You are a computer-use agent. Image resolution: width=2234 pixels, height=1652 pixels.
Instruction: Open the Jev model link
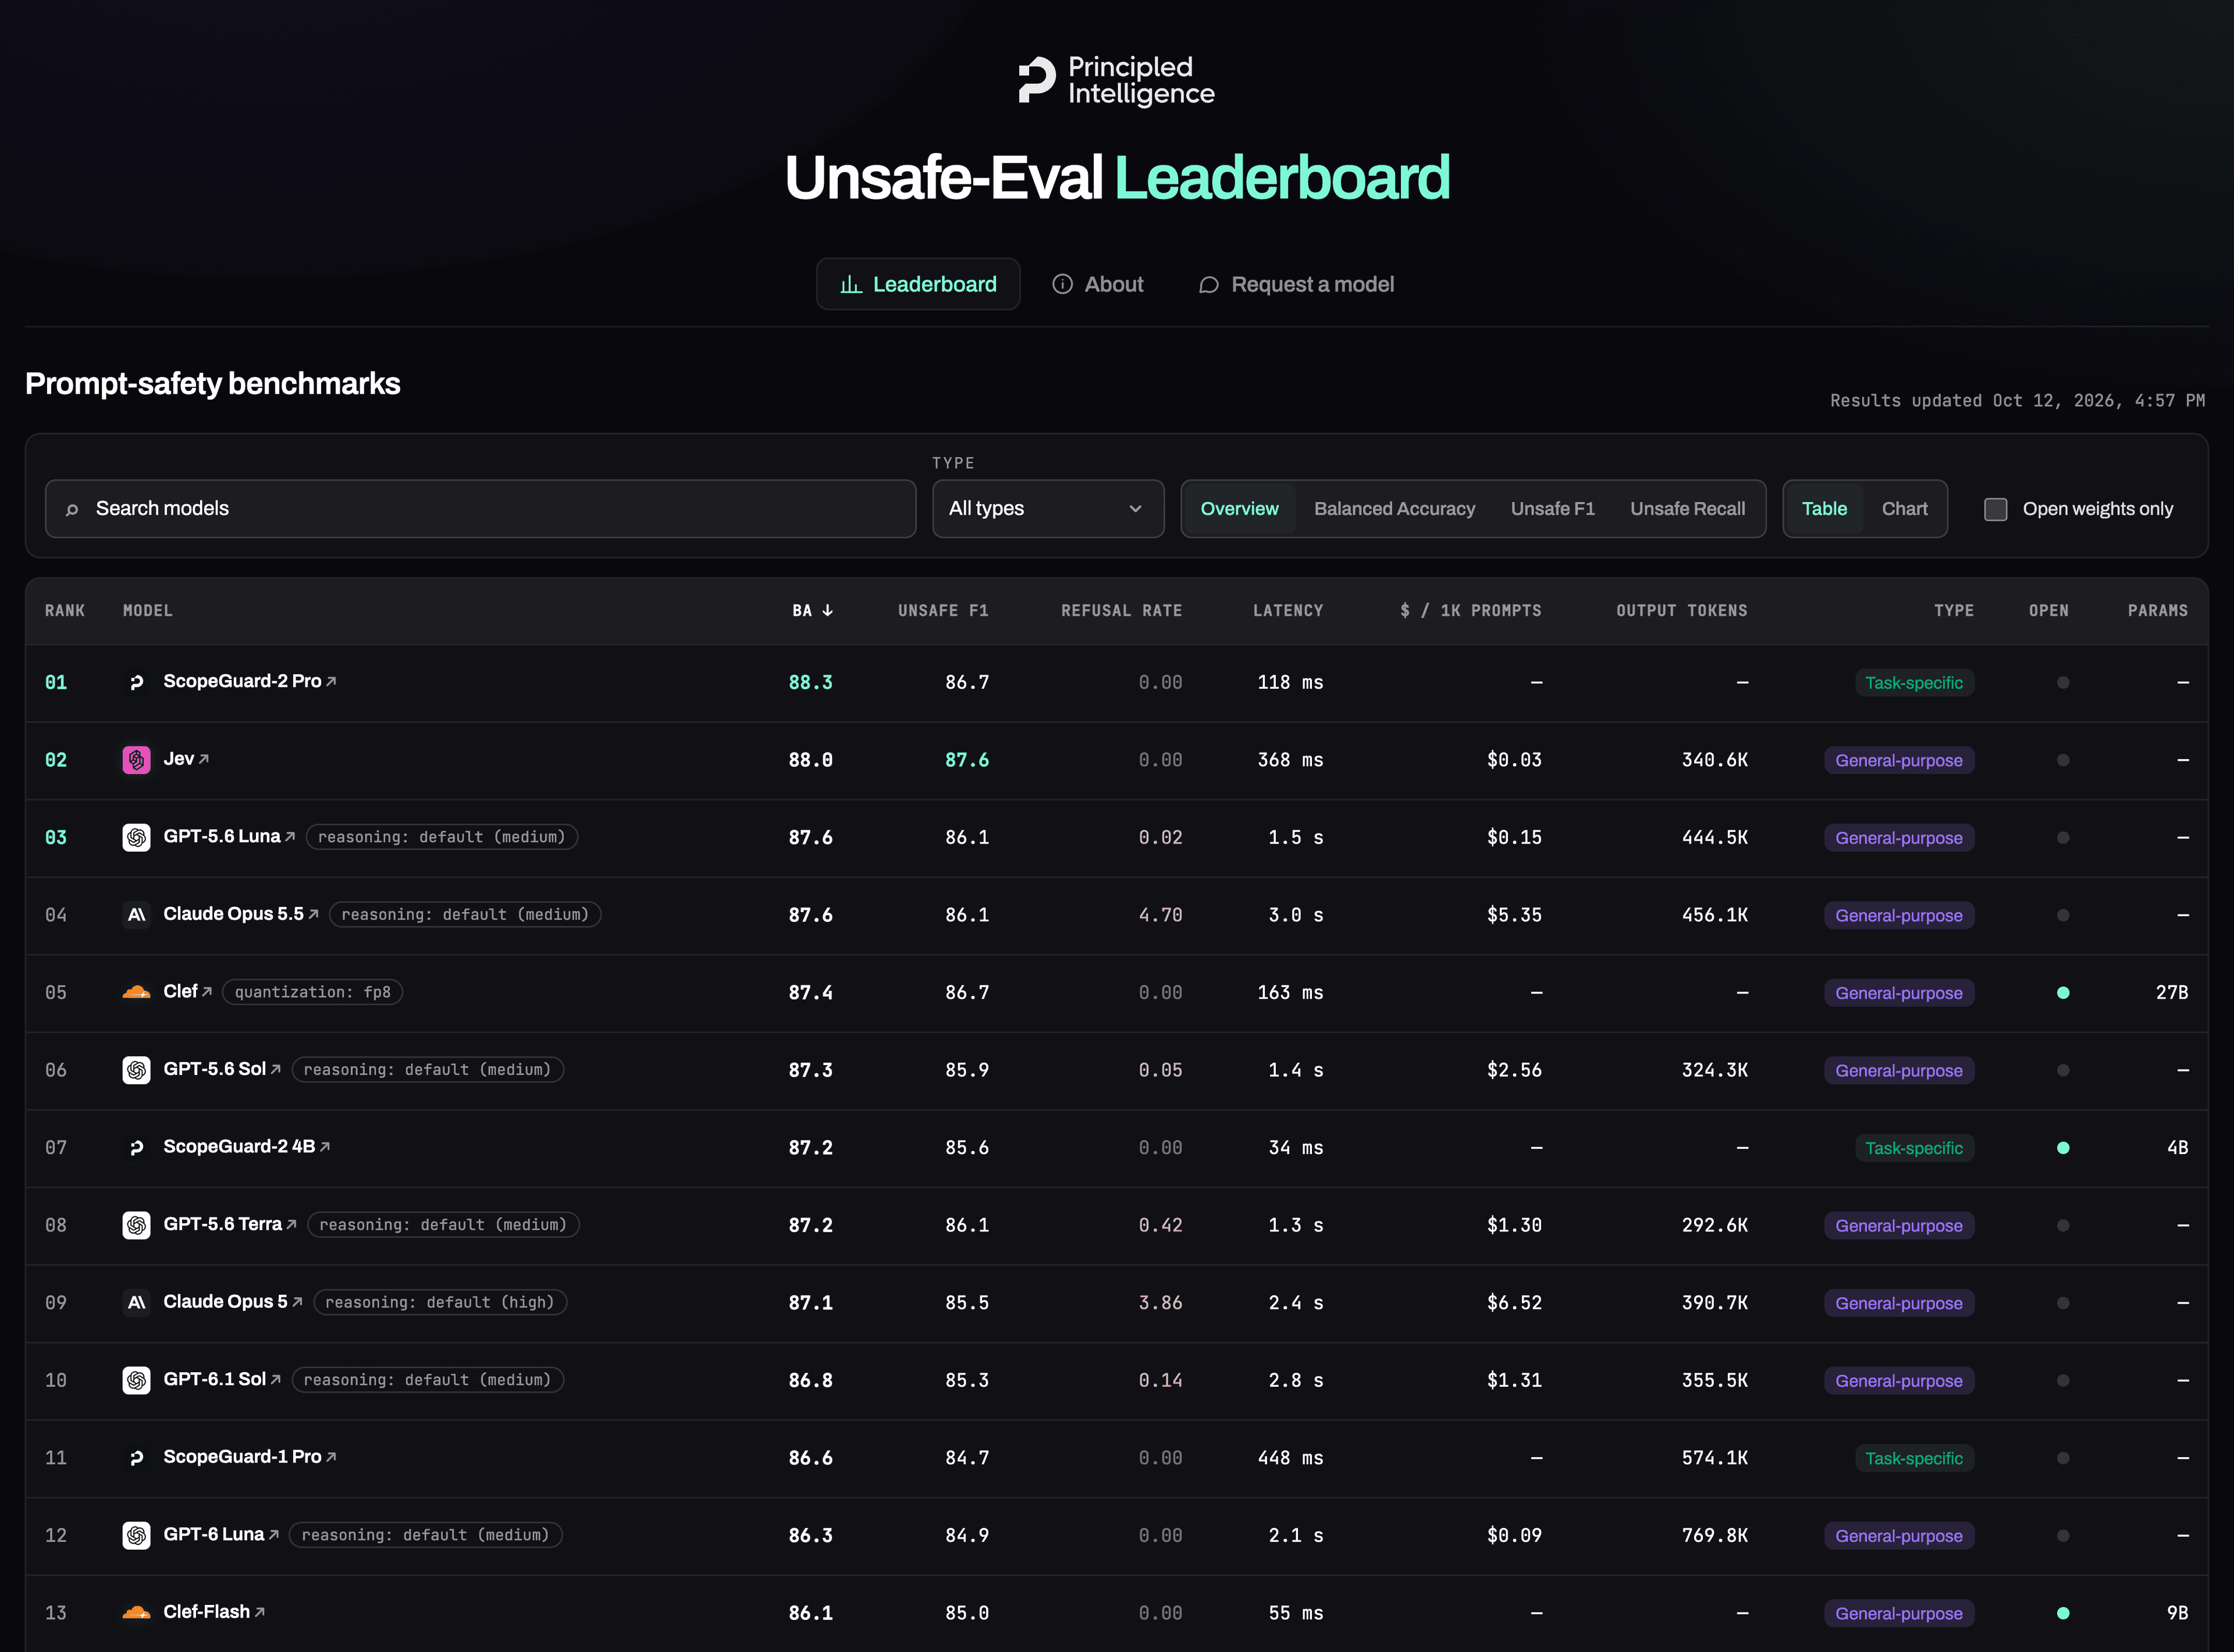(186, 759)
